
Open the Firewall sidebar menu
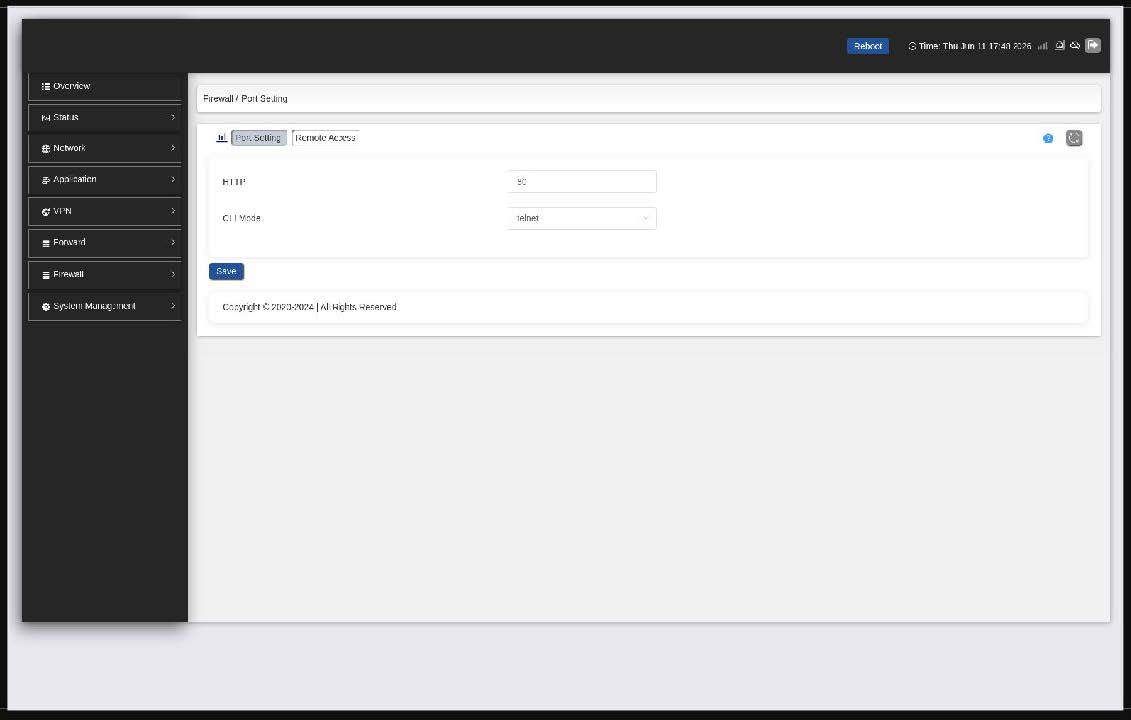(x=105, y=275)
